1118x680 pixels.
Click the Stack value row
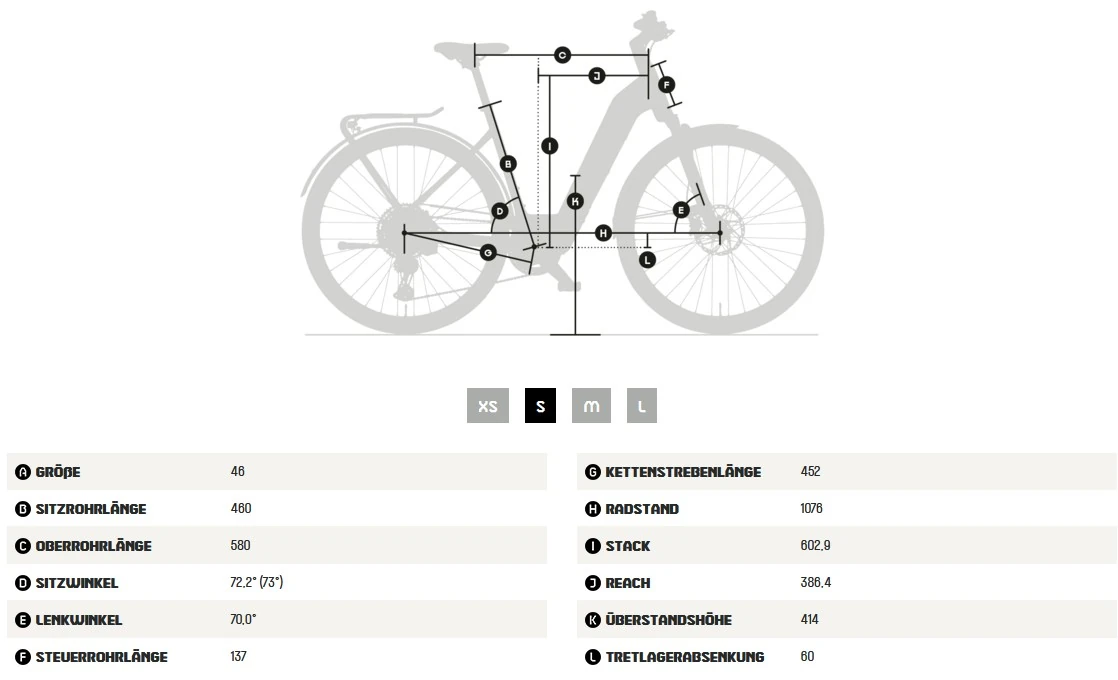[x=846, y=545]
